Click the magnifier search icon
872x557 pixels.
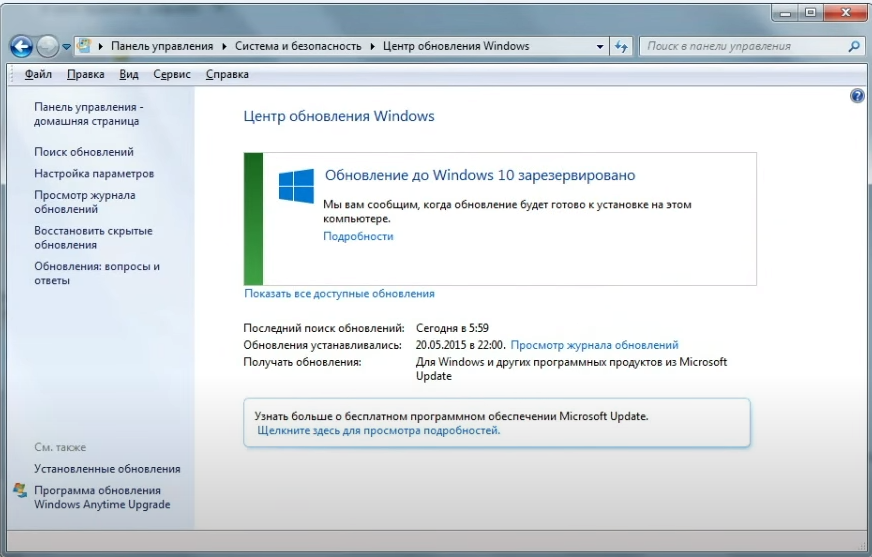854,46
